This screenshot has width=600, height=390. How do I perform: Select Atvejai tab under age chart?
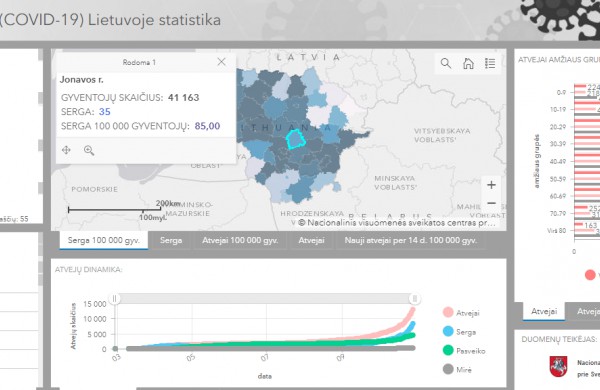(x=543, y=311)
